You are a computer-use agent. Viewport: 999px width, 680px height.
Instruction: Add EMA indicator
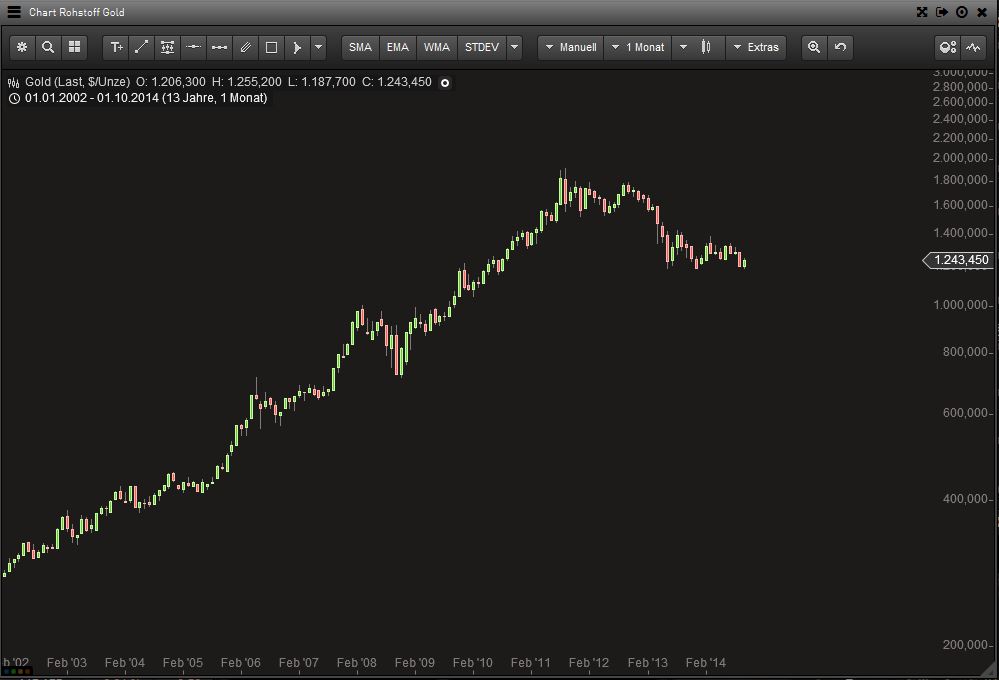pyautogui.click(x=398, y=47)
